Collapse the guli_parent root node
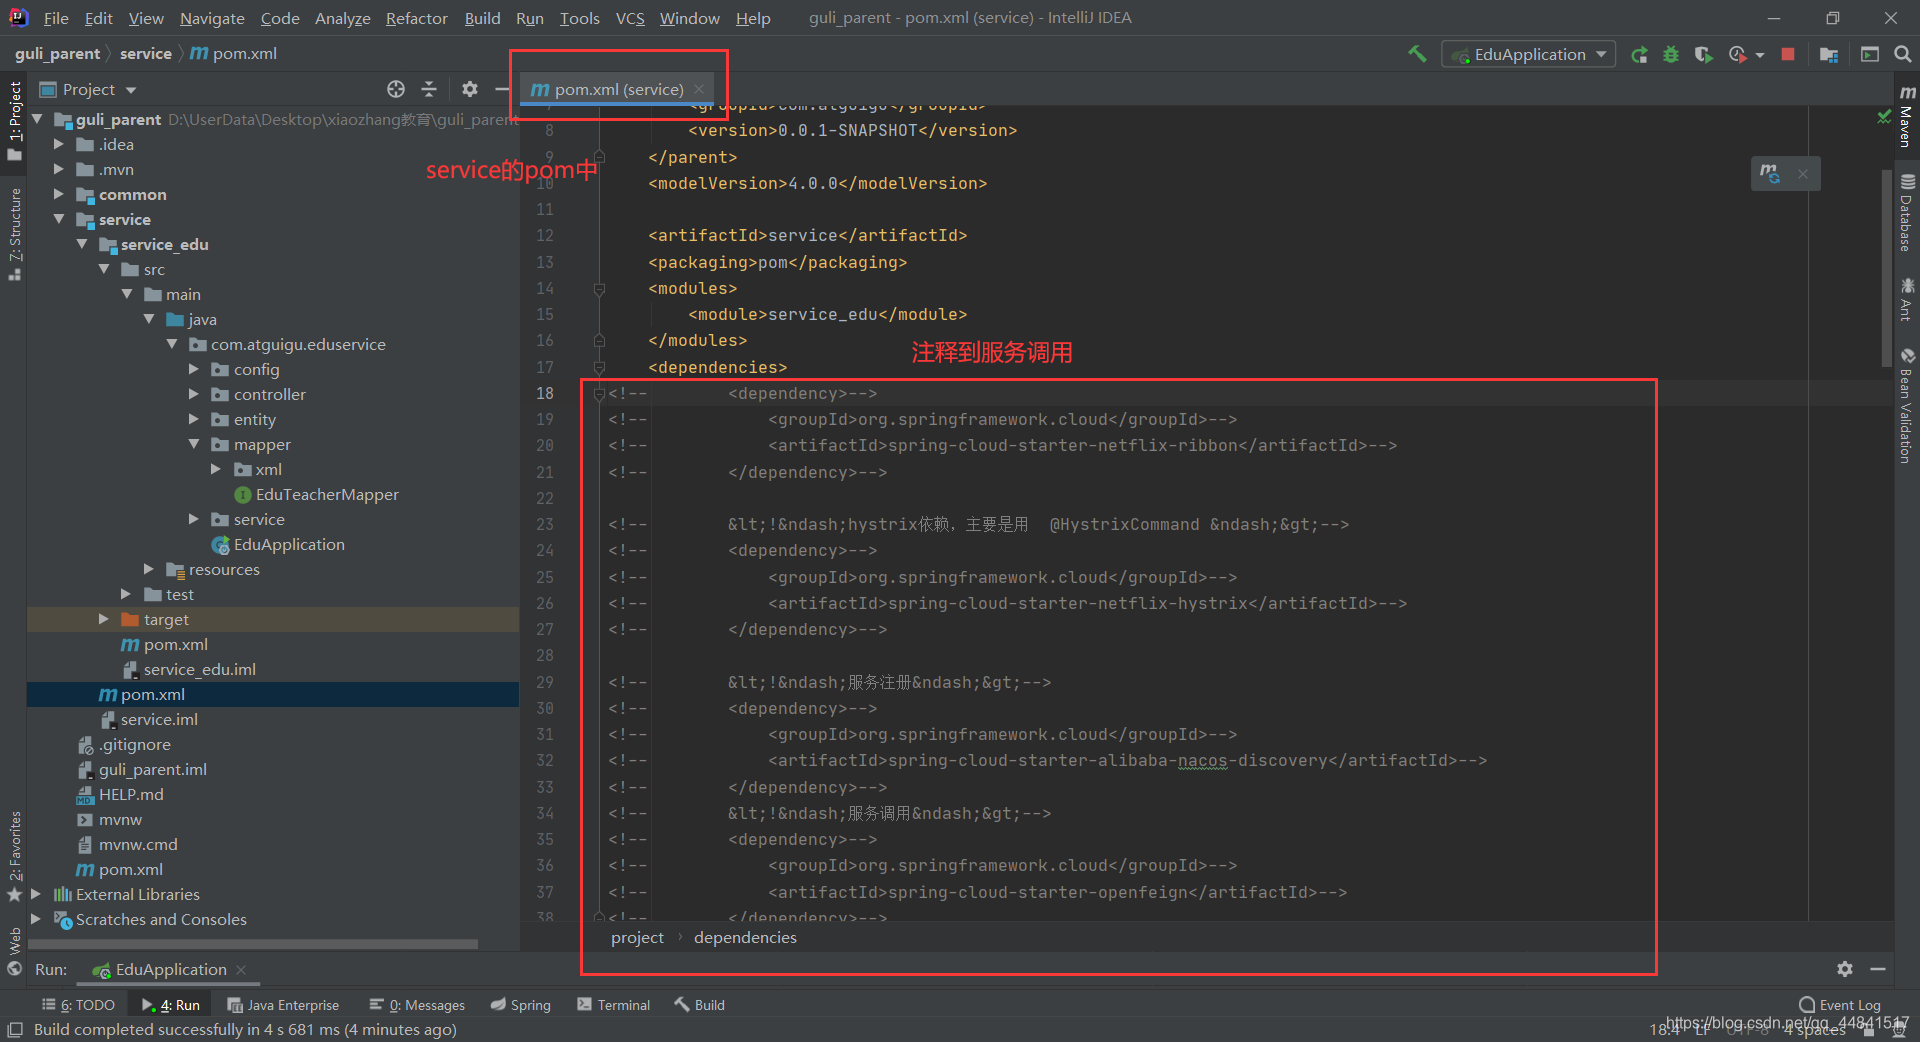The height and width of the screenshot is (1042, 1920). tap(38, 119)
